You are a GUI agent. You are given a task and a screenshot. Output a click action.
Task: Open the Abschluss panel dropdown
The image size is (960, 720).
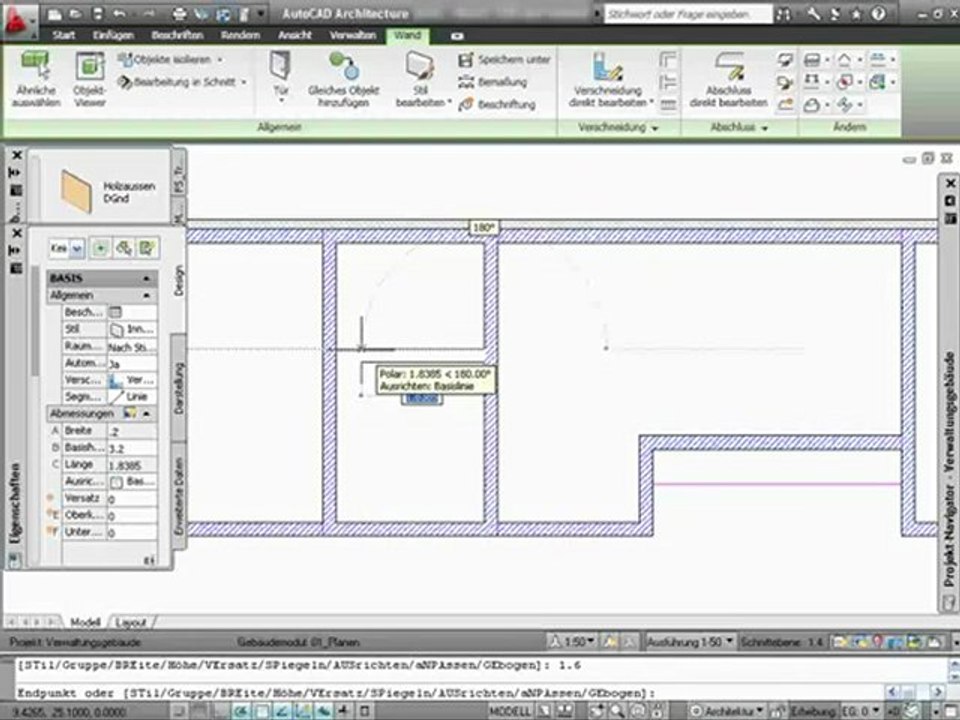click(x=765, y=128)
